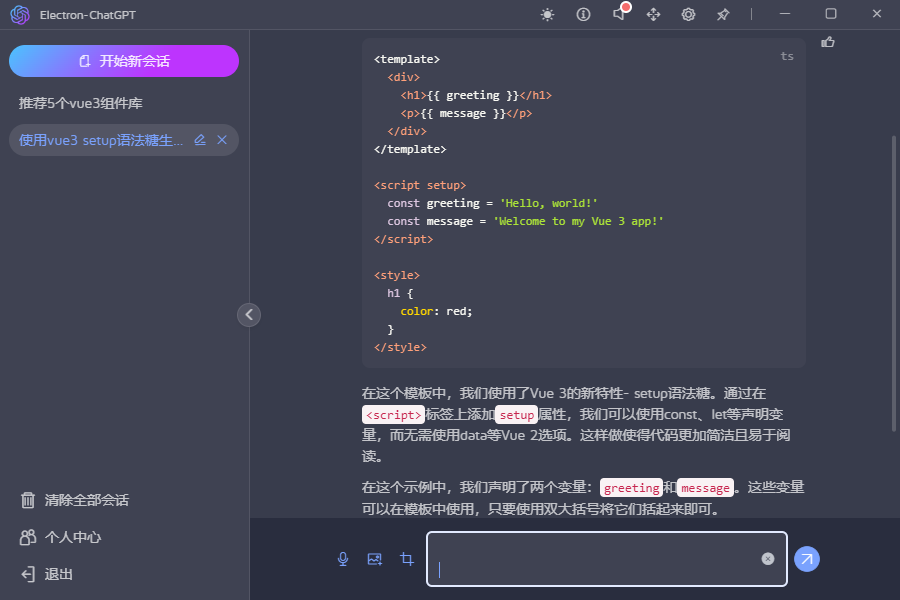Focus the message input box
900x600 pixels.
(607, 559)
